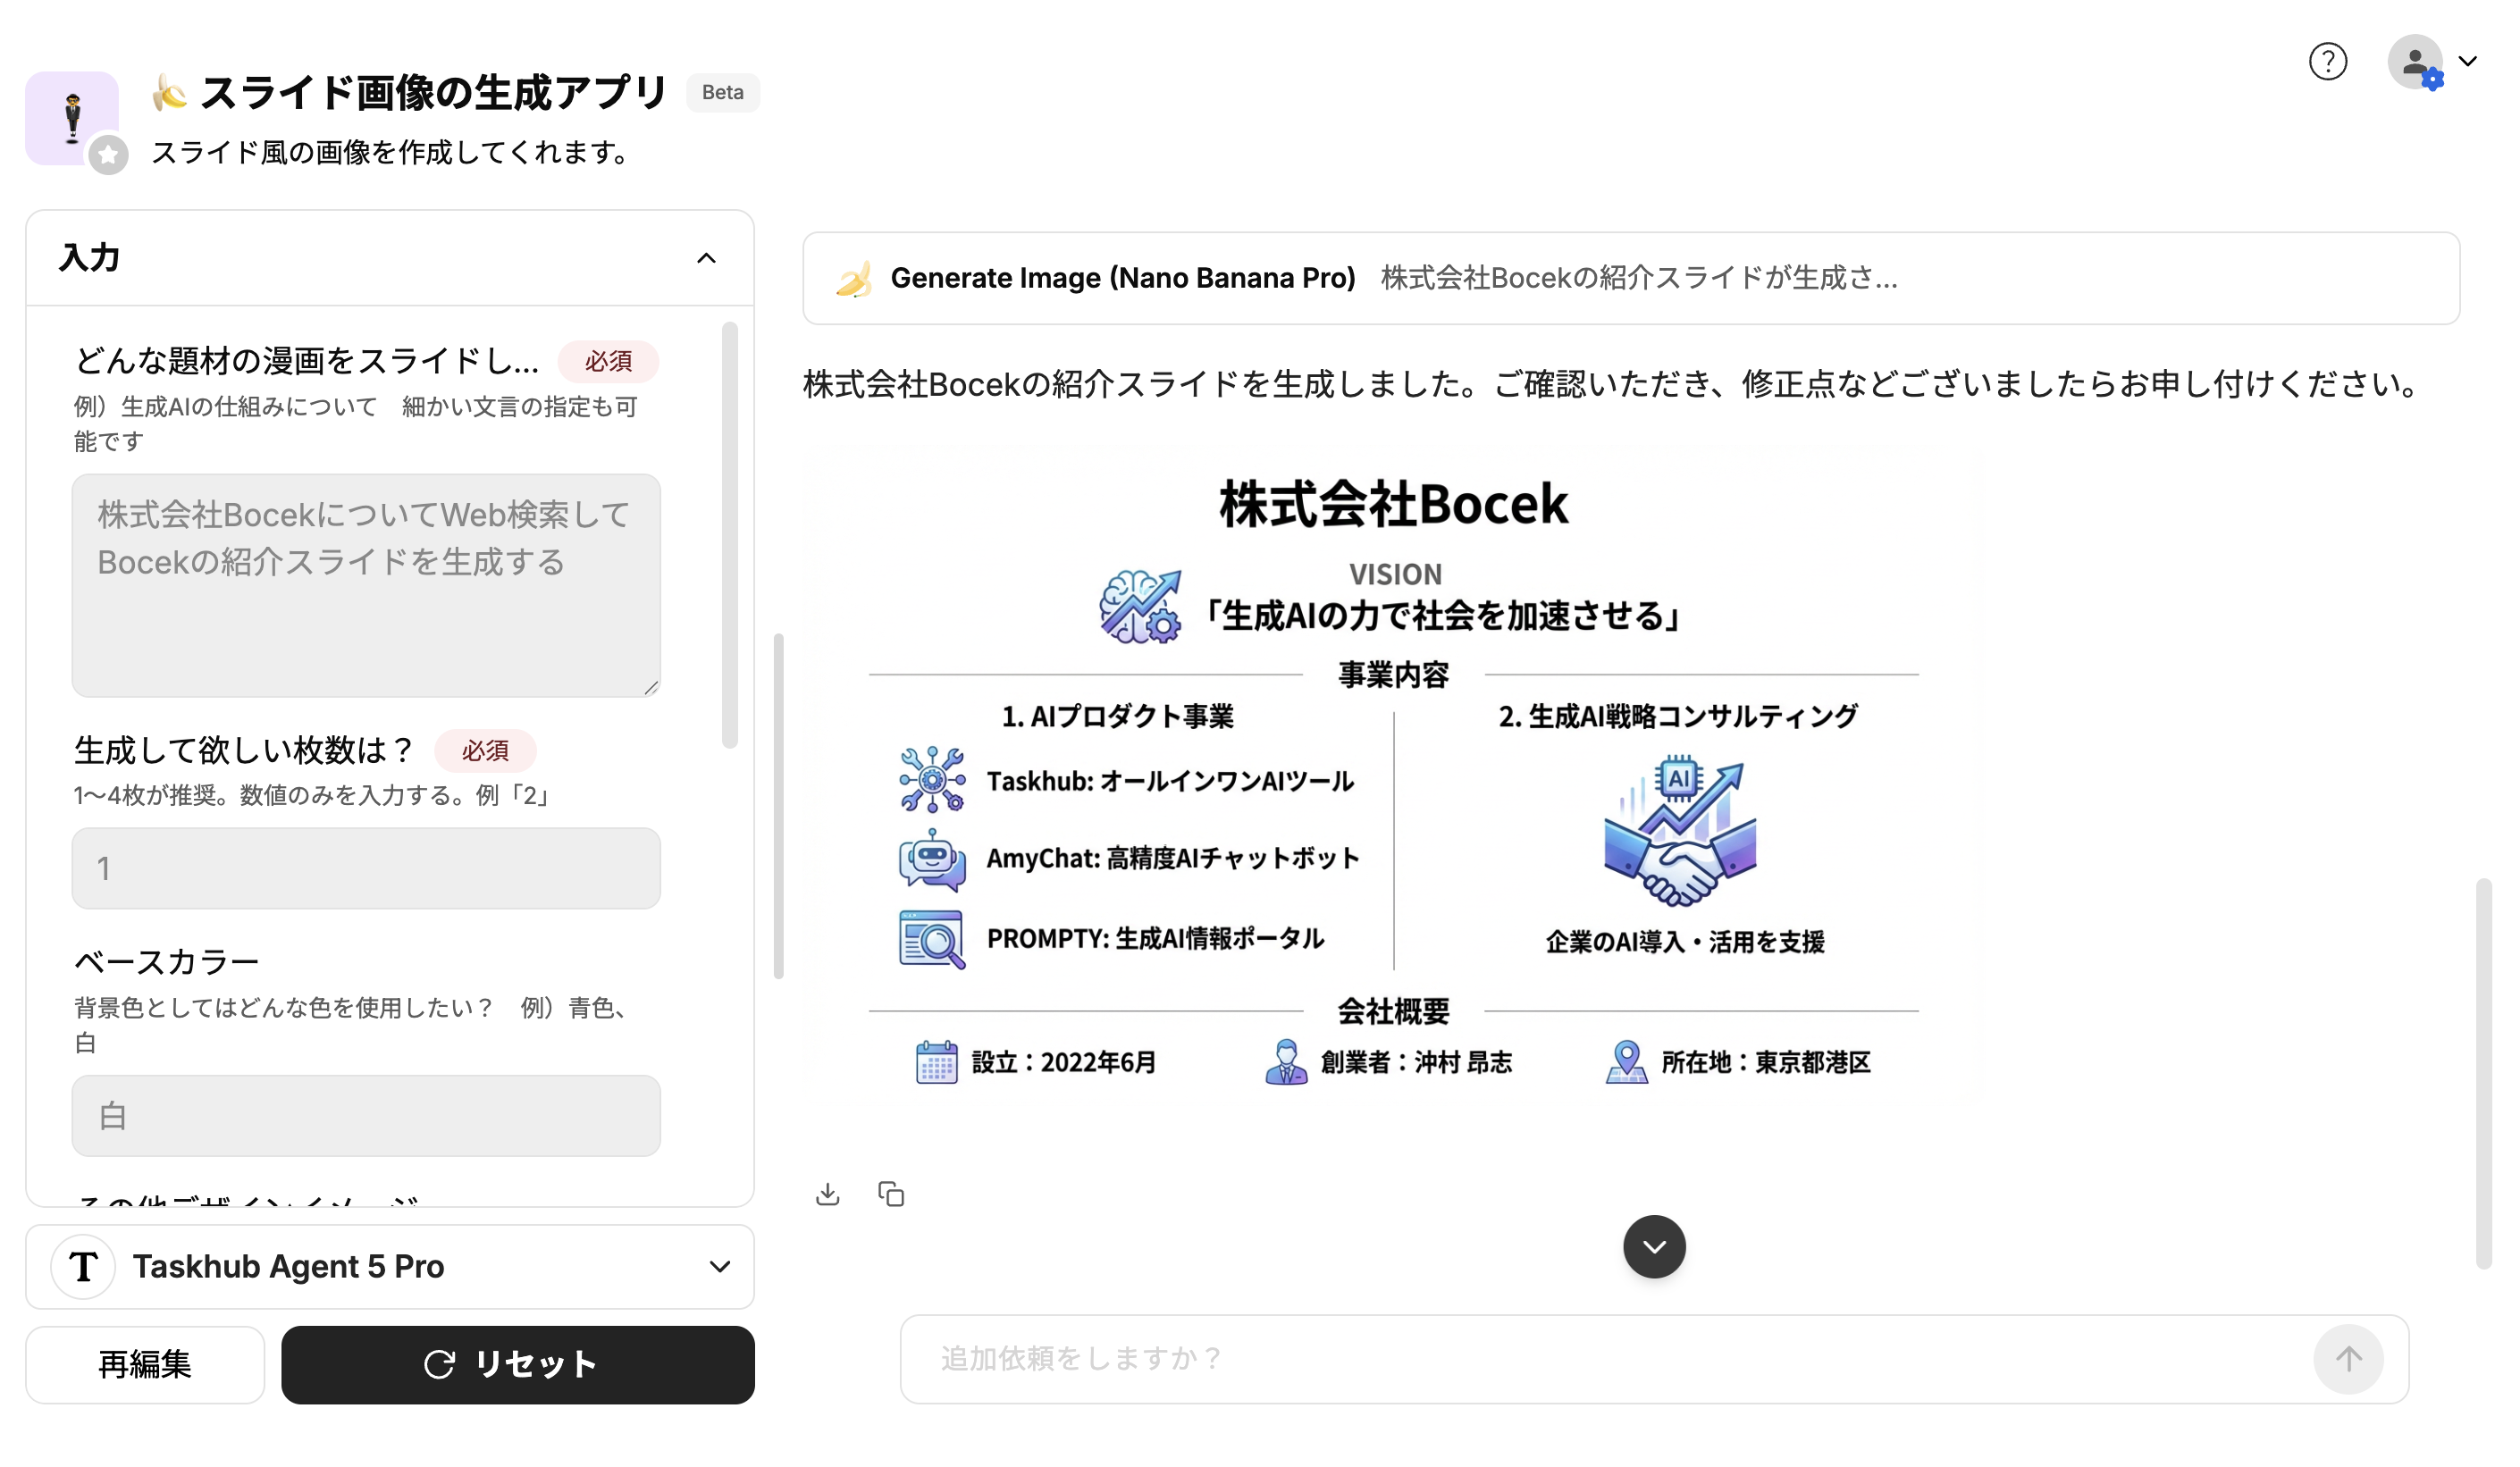Viewport: 2520px width, 1467px height.
Task: Collapse the 入力 panel chevron
Action: click(706, 258)
